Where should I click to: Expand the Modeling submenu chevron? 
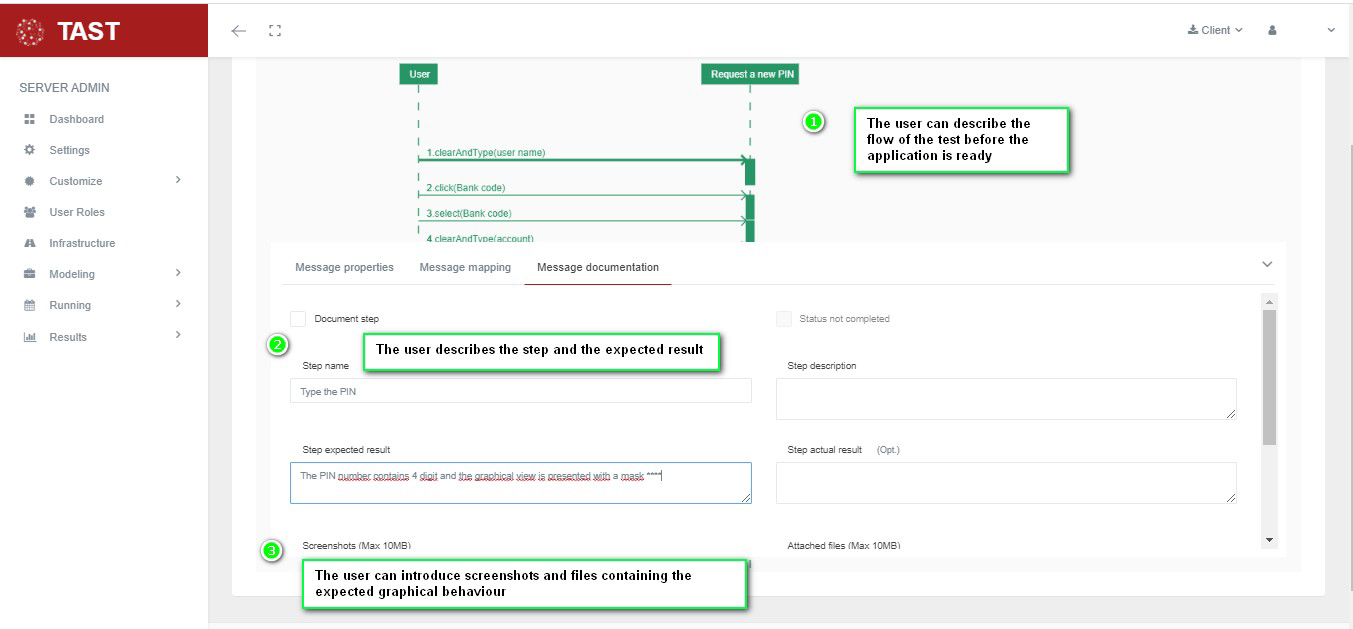coord(178,273)
